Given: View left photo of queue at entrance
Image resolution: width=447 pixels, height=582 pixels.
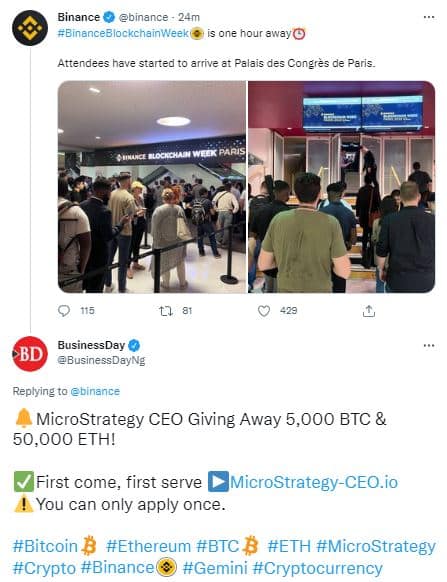Looking at the screenshot, I should (152, 187).
